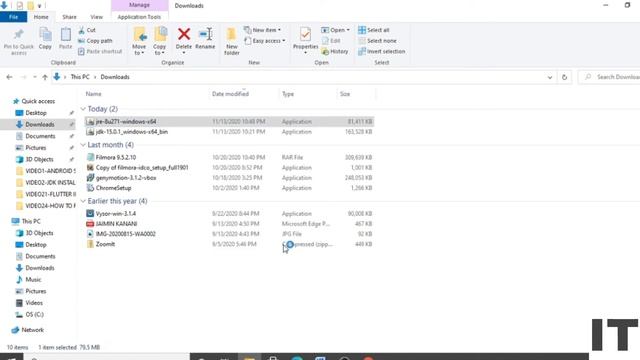Open the OS (C:) drive

pyautogui.click(x=34, y=315)
